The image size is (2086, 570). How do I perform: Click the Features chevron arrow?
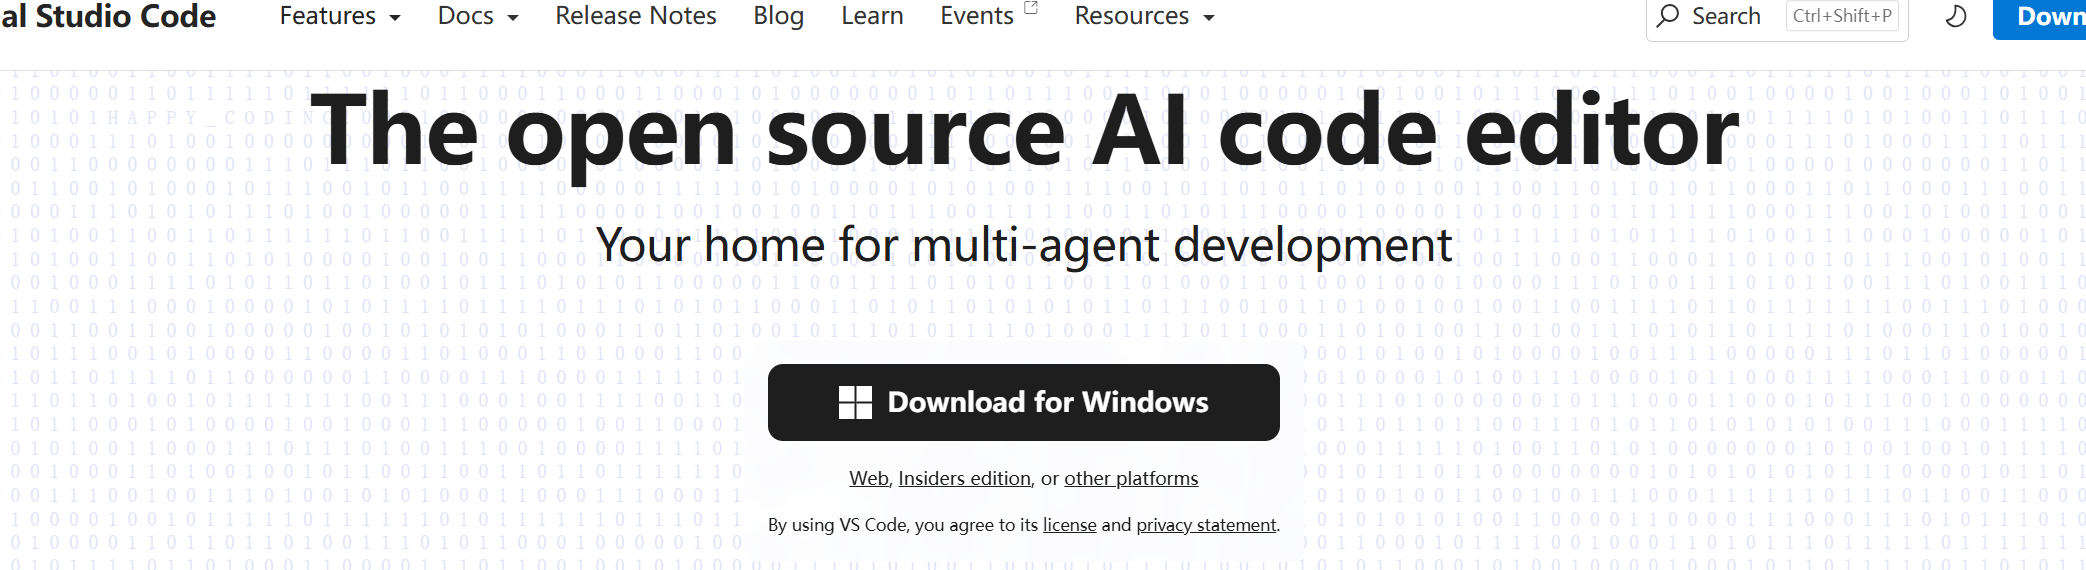tap(395, 18)
